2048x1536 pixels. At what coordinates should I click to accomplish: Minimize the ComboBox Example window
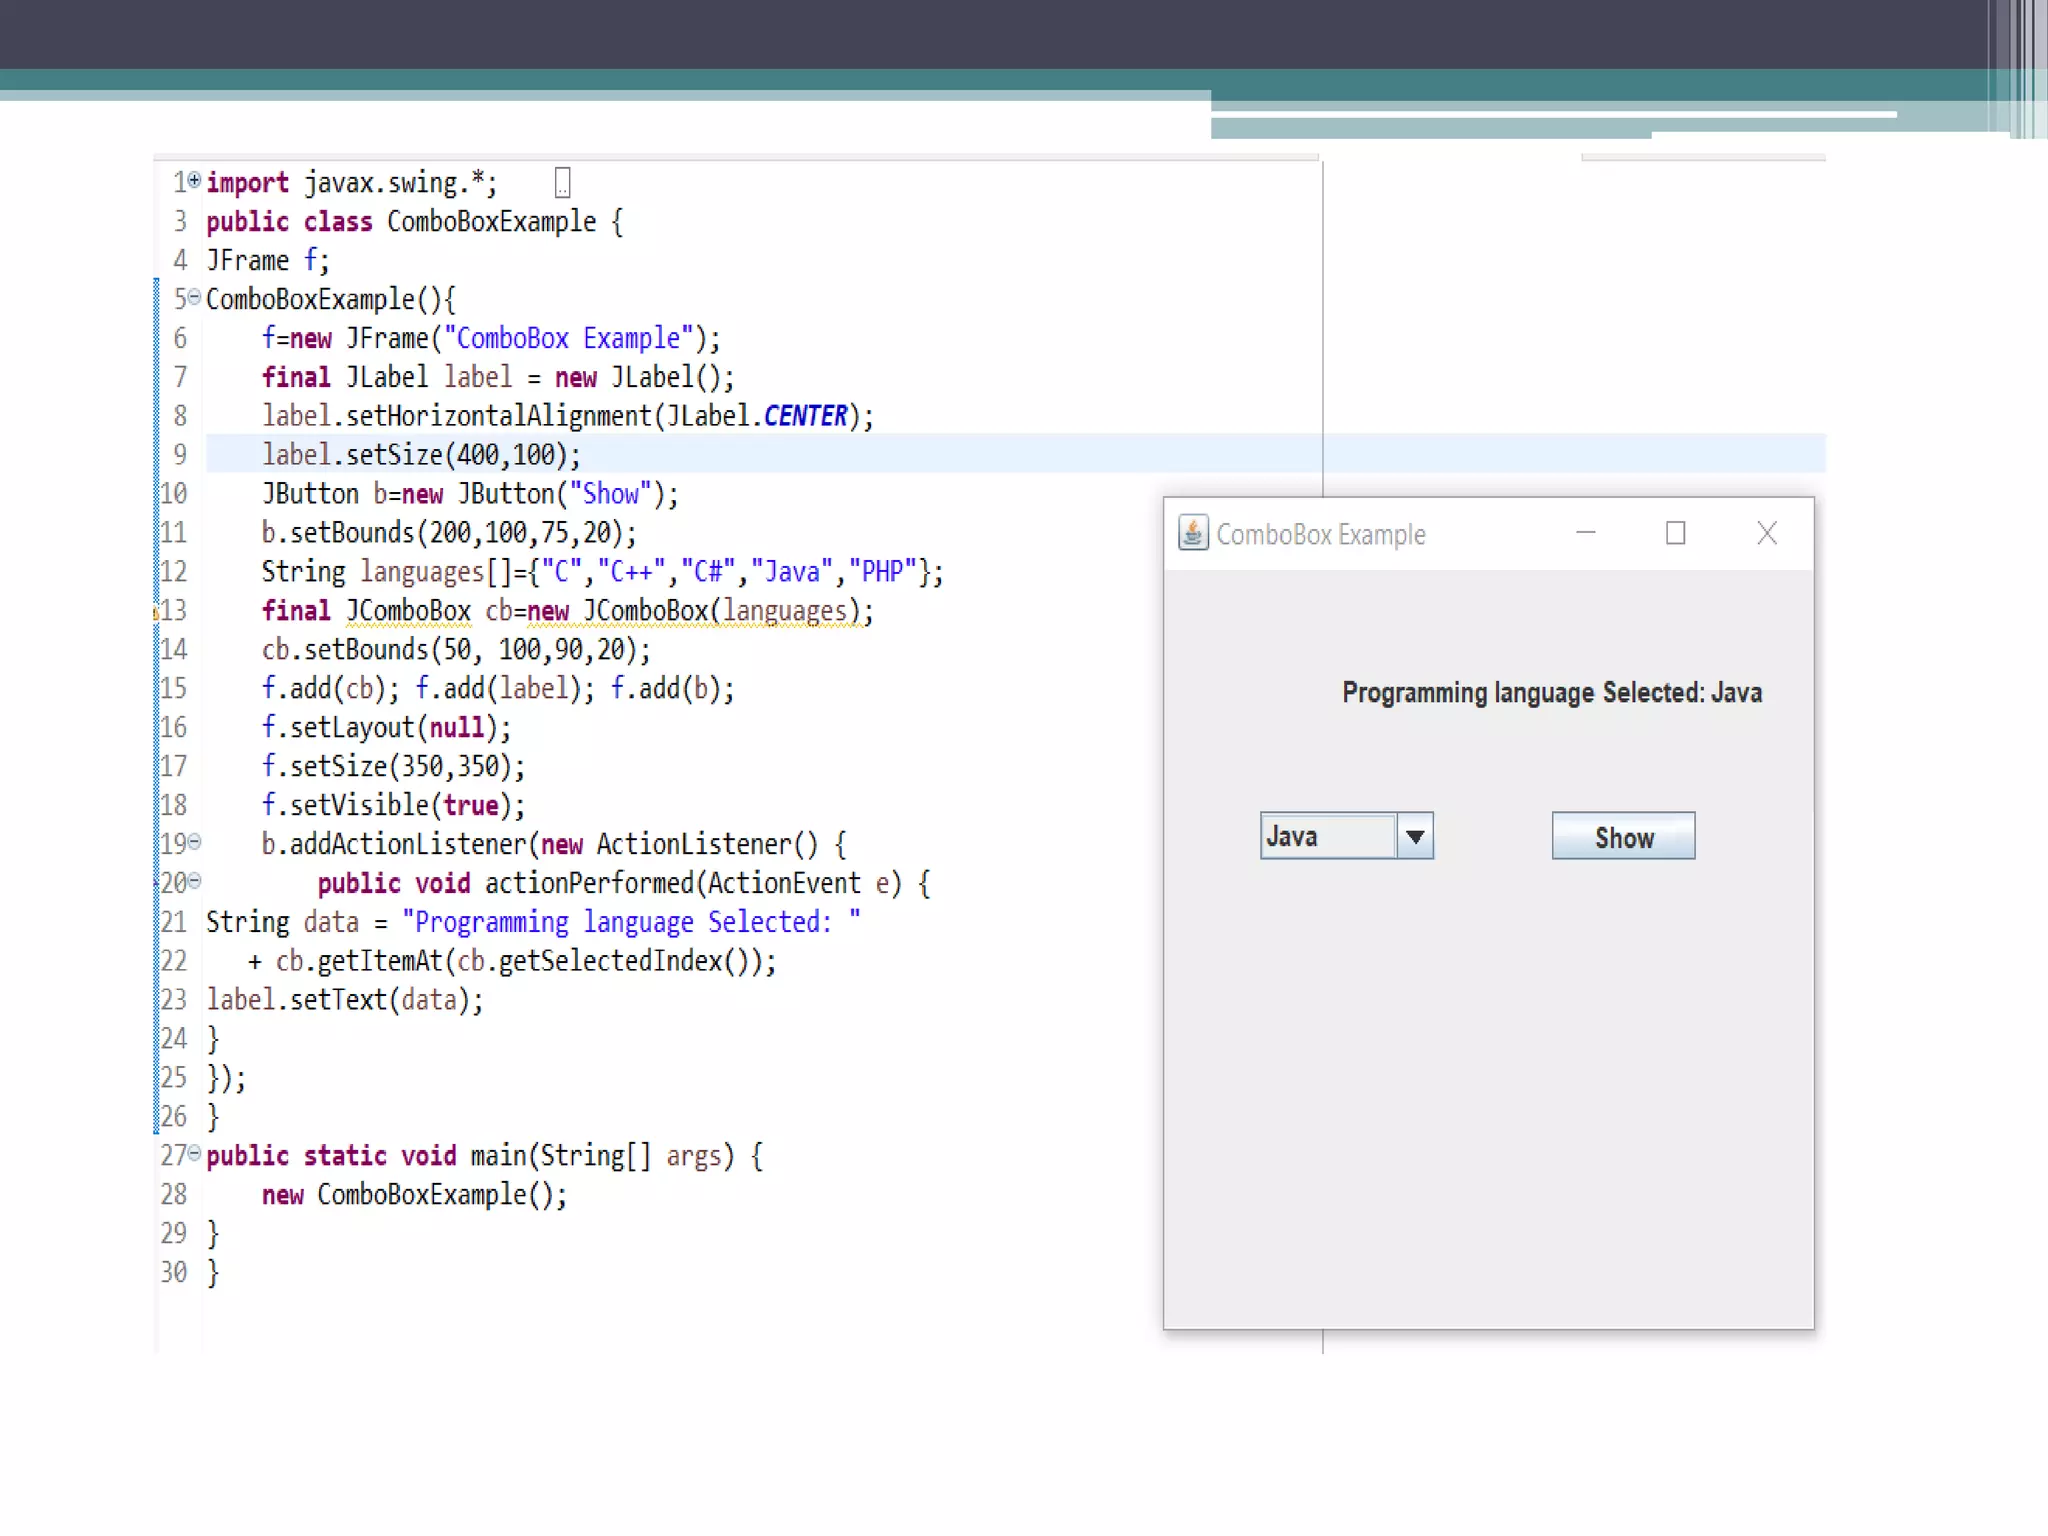[1585, 533]
